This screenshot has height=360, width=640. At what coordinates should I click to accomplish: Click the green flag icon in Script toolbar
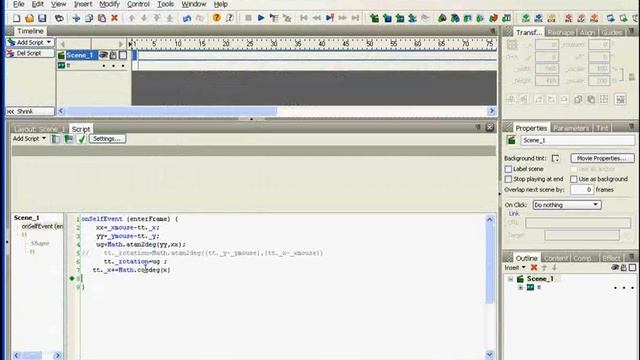click(x=69, y=139)
